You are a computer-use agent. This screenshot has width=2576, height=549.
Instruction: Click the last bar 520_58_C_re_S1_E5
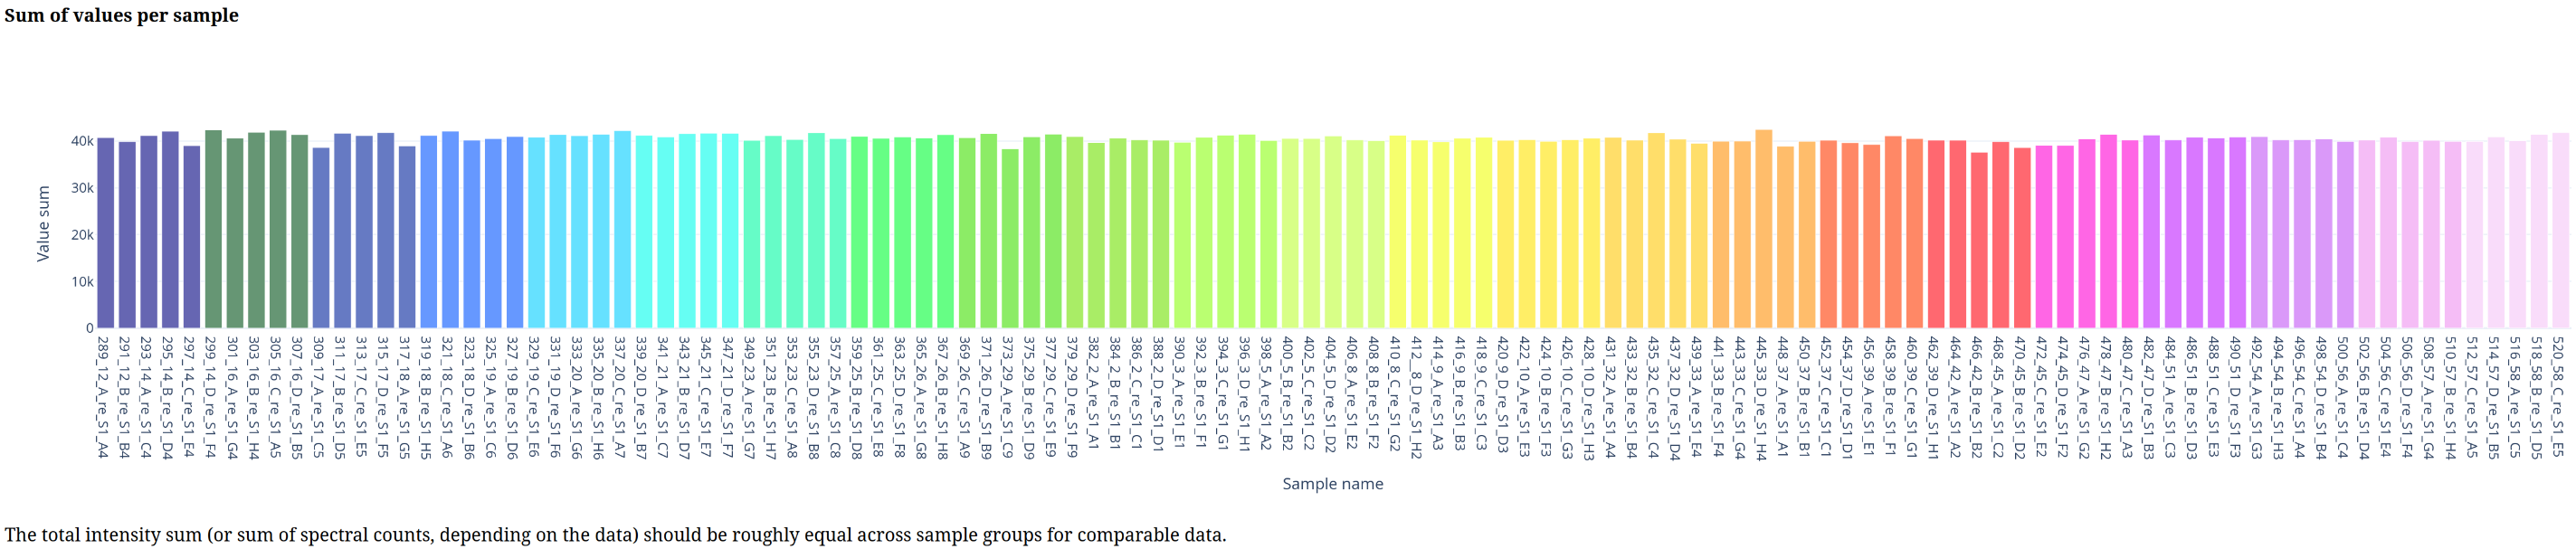(x=2561, y=230)
